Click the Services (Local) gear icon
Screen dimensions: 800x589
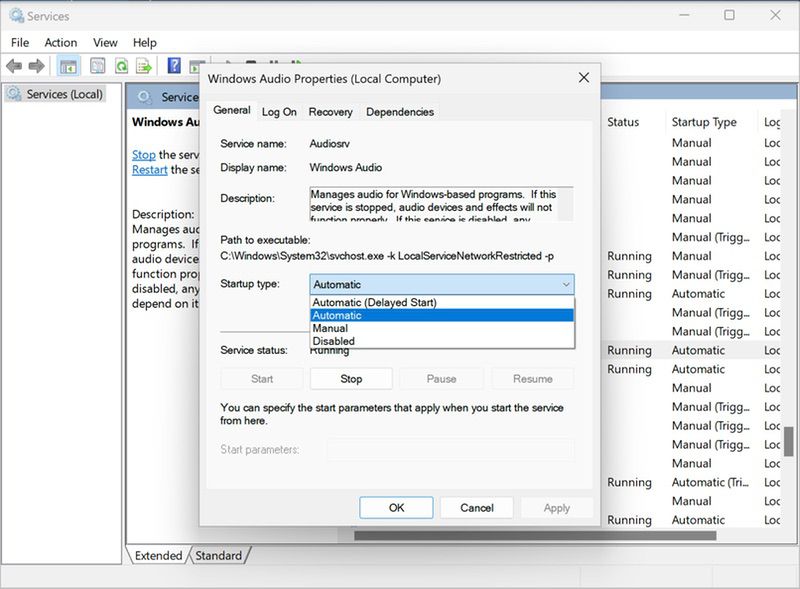pyautogui.click(x=14, y=93)
